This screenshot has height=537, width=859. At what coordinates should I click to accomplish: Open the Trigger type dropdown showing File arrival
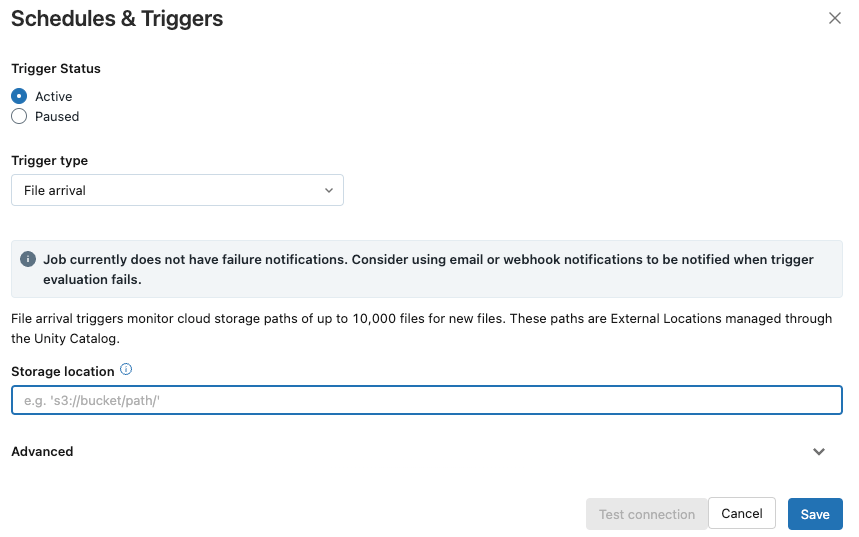[177, 190]
